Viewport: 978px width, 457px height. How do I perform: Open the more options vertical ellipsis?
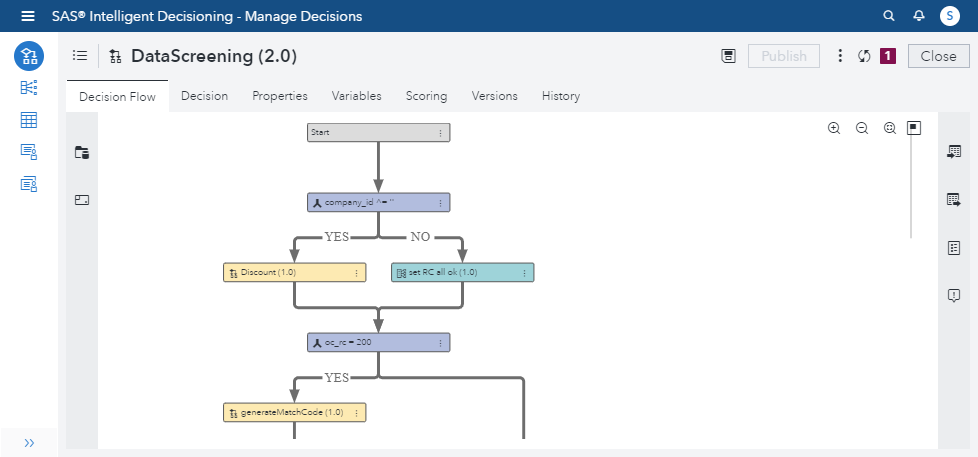(x=840, y=56)
